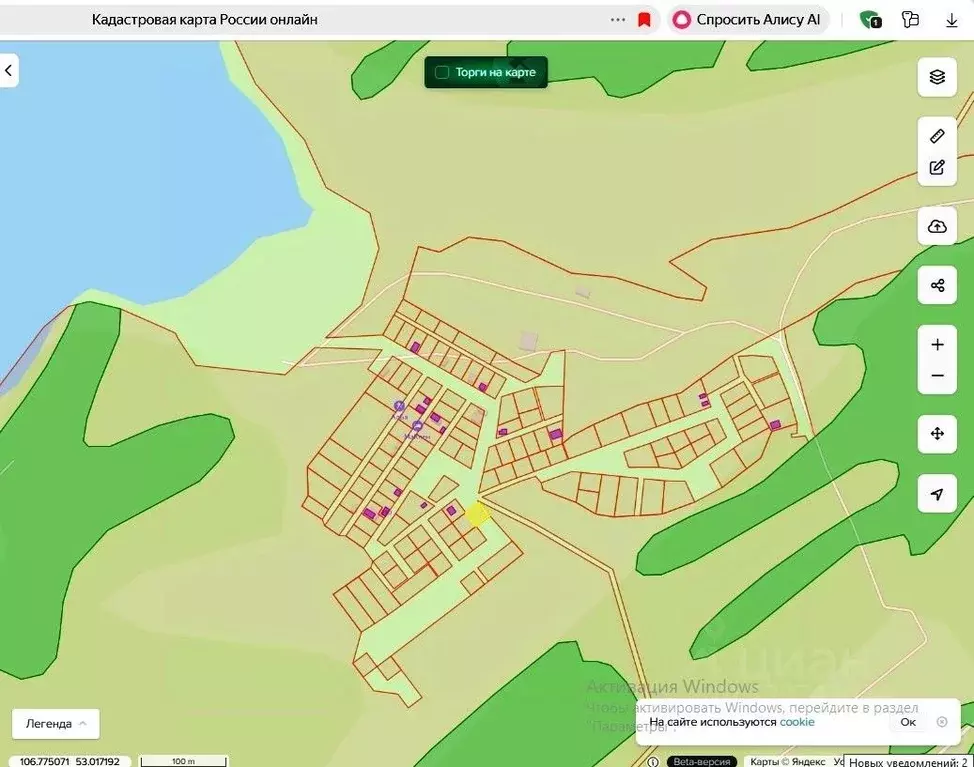Accept cookies with Ок button
The width and height of the screenshot is (974, 767).
908,722
